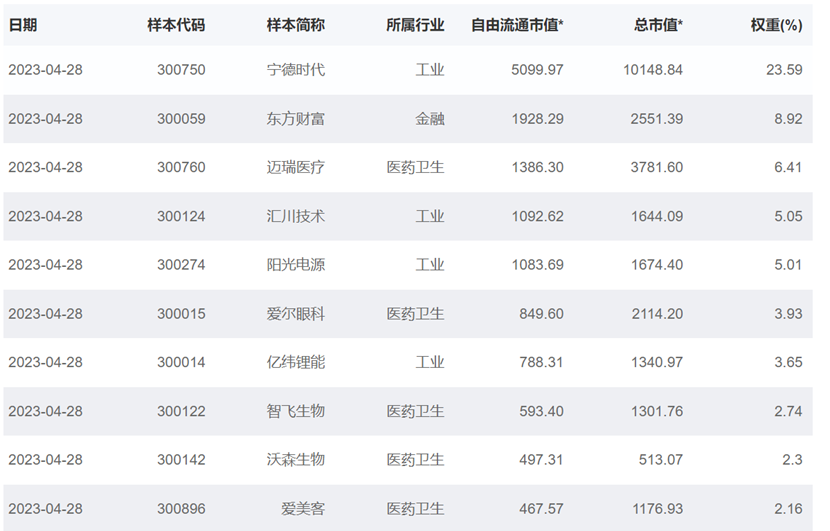
Task: Click total market value 3781.60
Action: [656, 167]
